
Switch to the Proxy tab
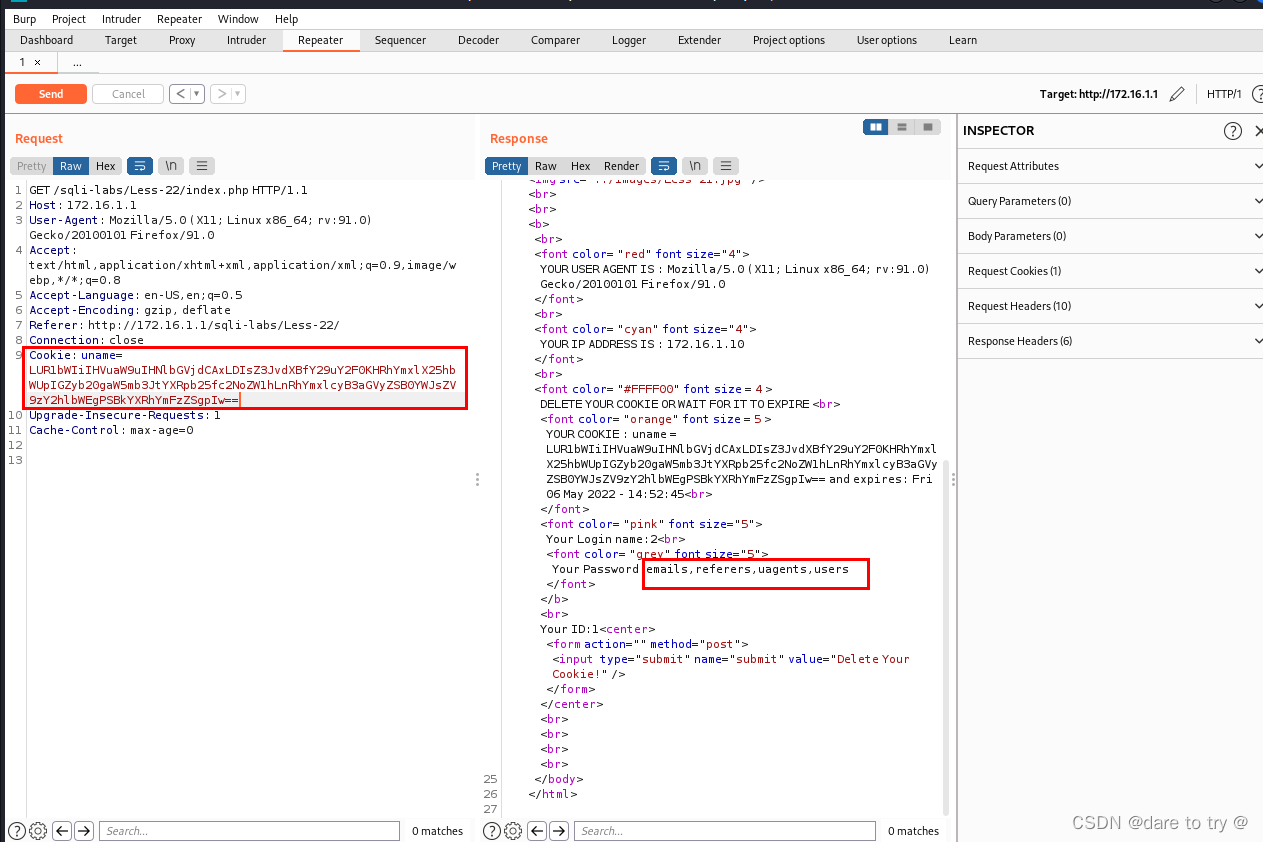pyautogui.click(x=182, y=40)
